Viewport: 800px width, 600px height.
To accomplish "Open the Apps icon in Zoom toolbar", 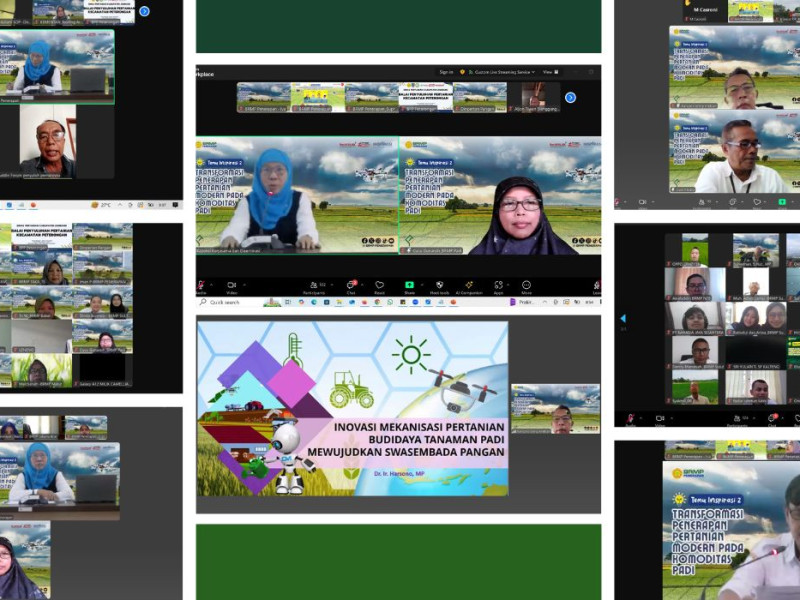I will 498,286.
